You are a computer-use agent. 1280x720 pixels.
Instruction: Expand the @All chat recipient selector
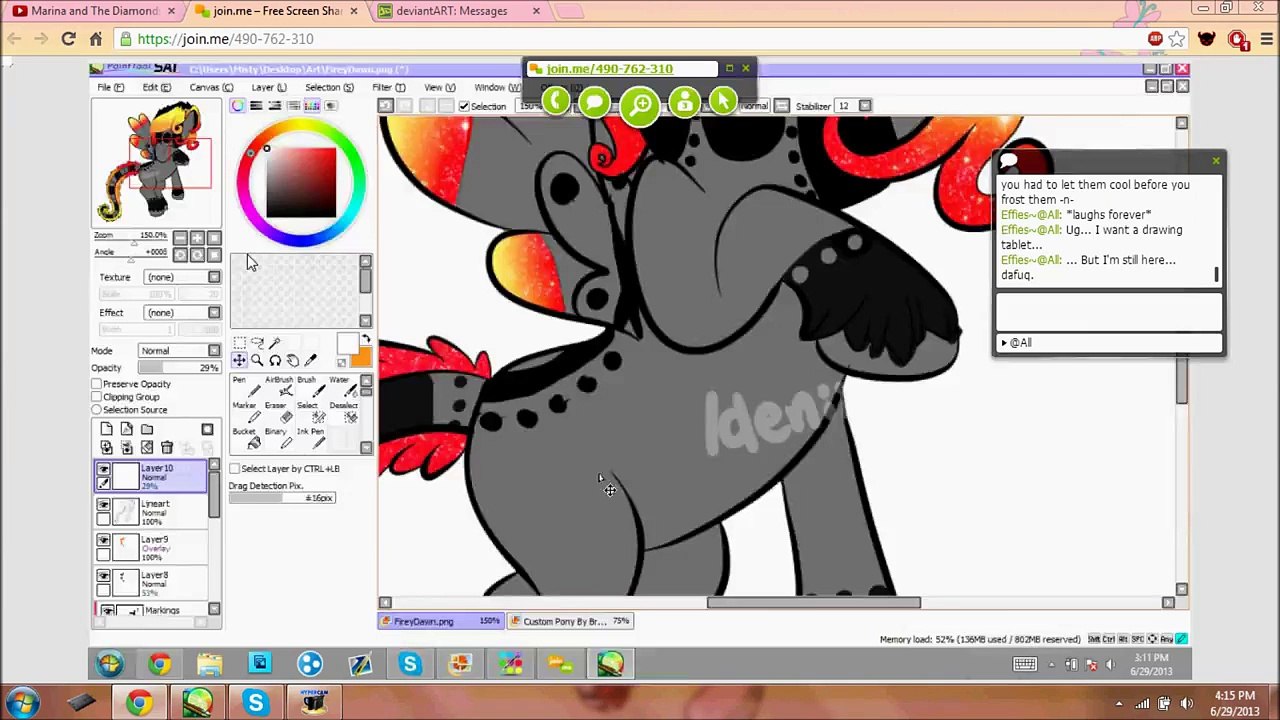(1108, 343)
